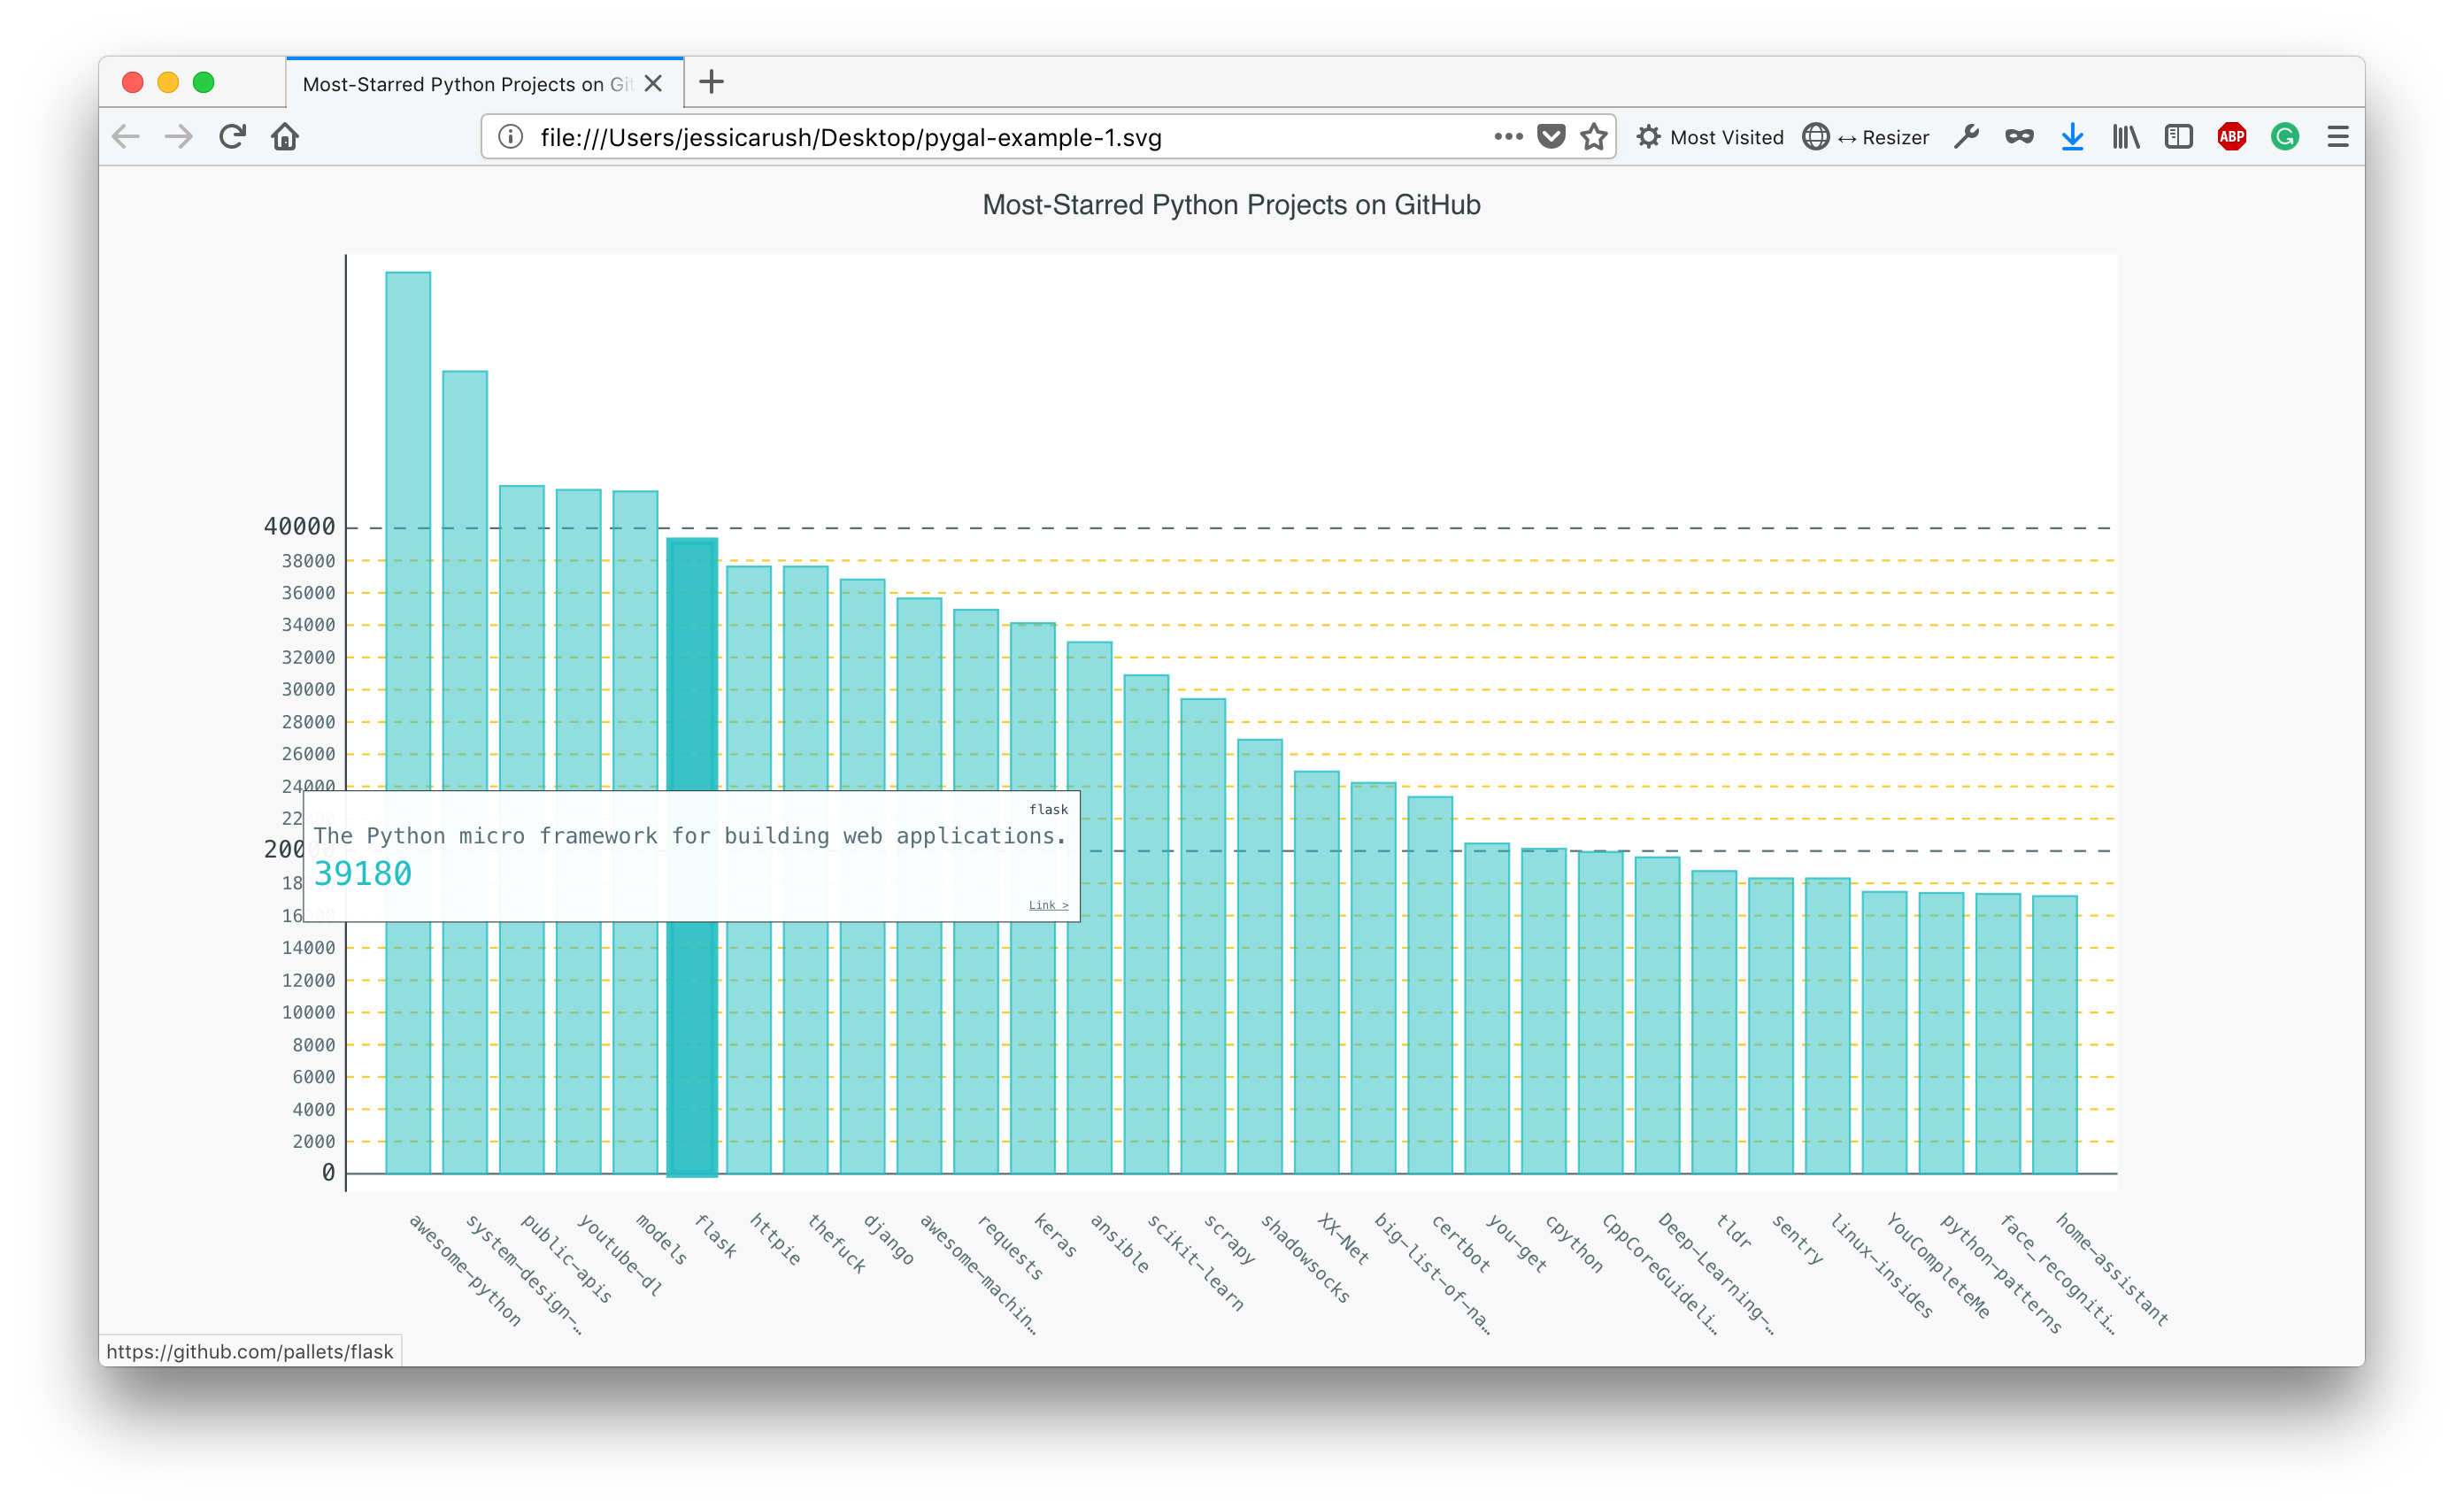
Task: Click the green Grammarly extension icon
Action: 2285,137
